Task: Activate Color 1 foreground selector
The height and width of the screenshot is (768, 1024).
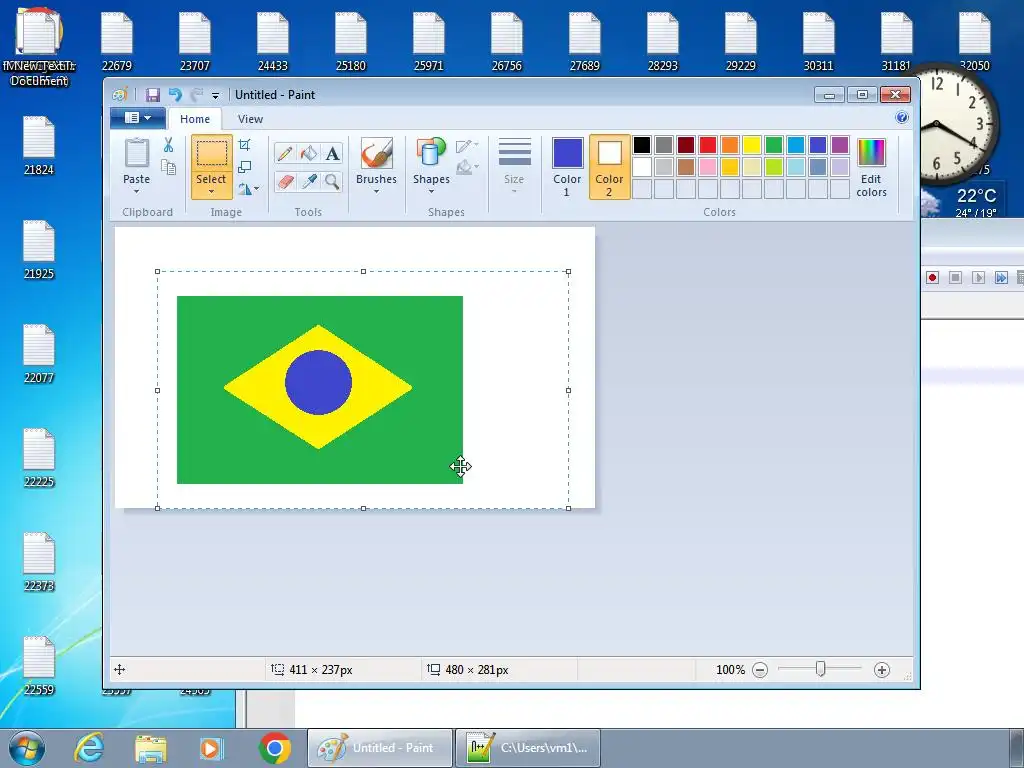Action: [567, 167]
